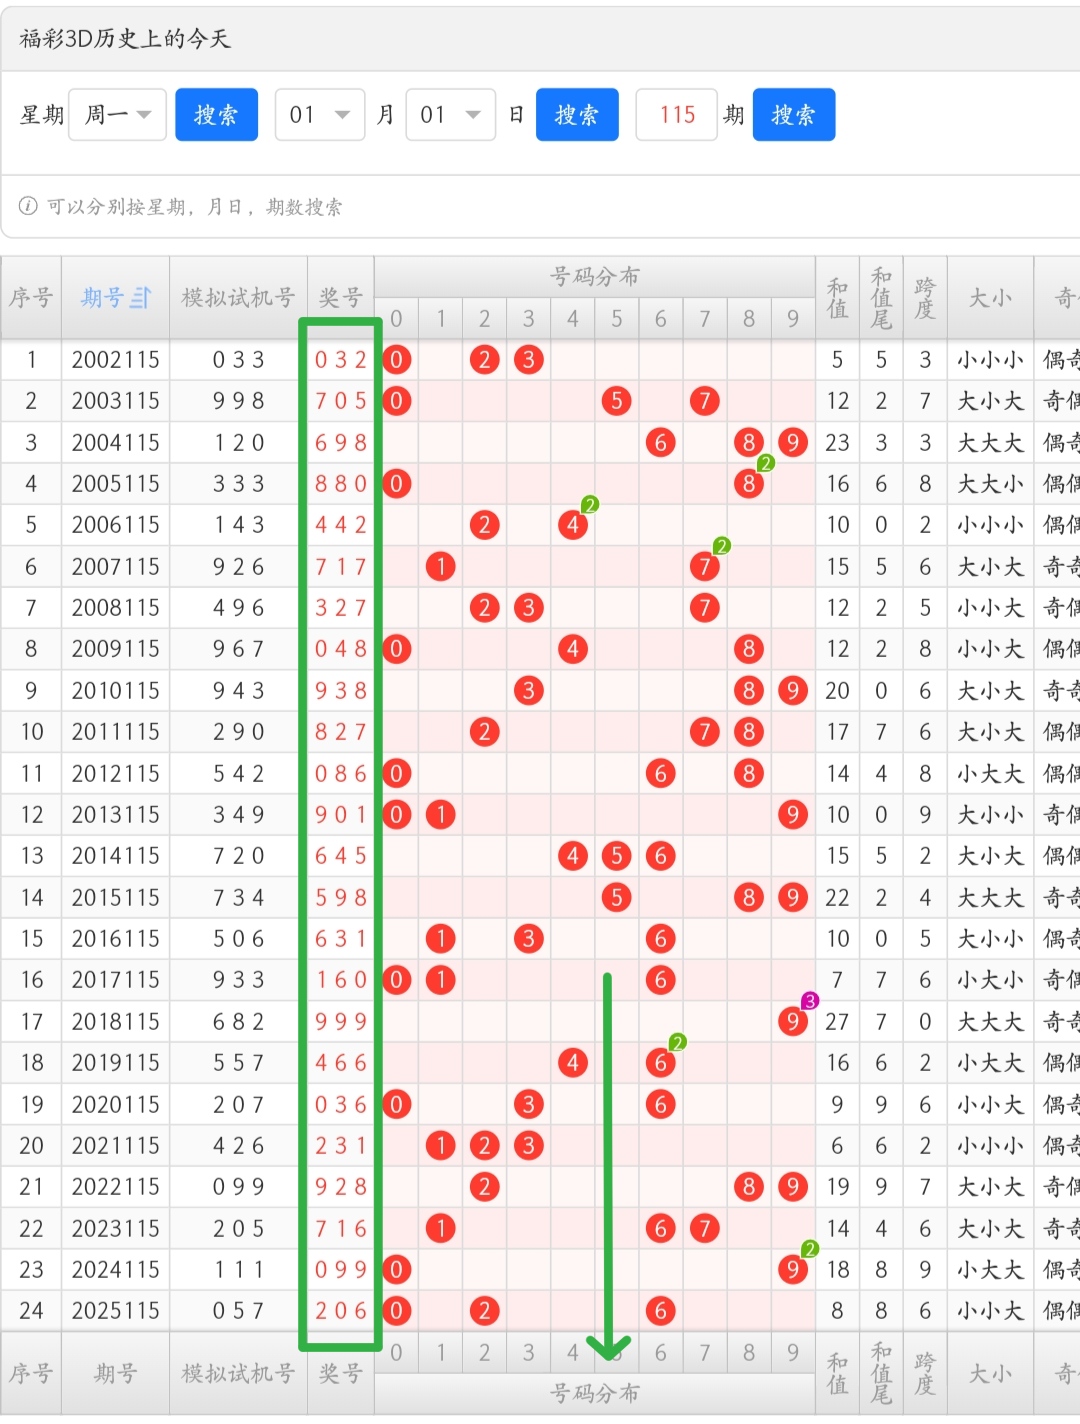This screenshot has height=1424, width=1080.
Task: Click red ball 4 in the 2009115 row
Action: click(x=573, y=649)
